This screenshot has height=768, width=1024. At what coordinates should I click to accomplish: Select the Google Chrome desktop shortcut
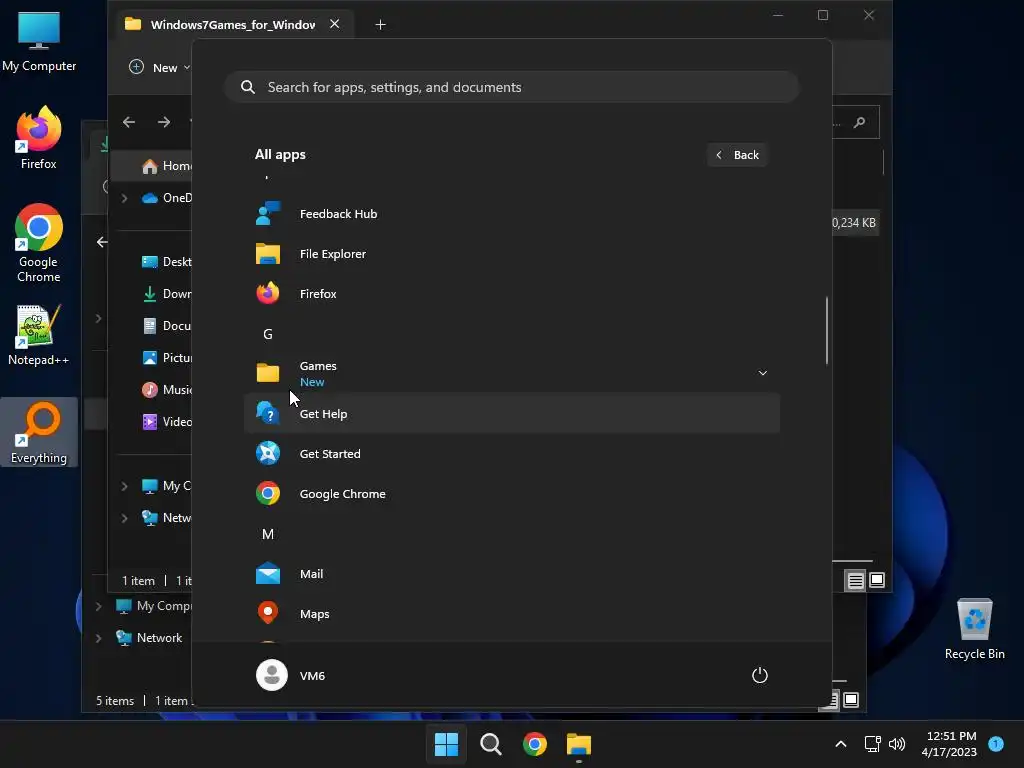39,243
